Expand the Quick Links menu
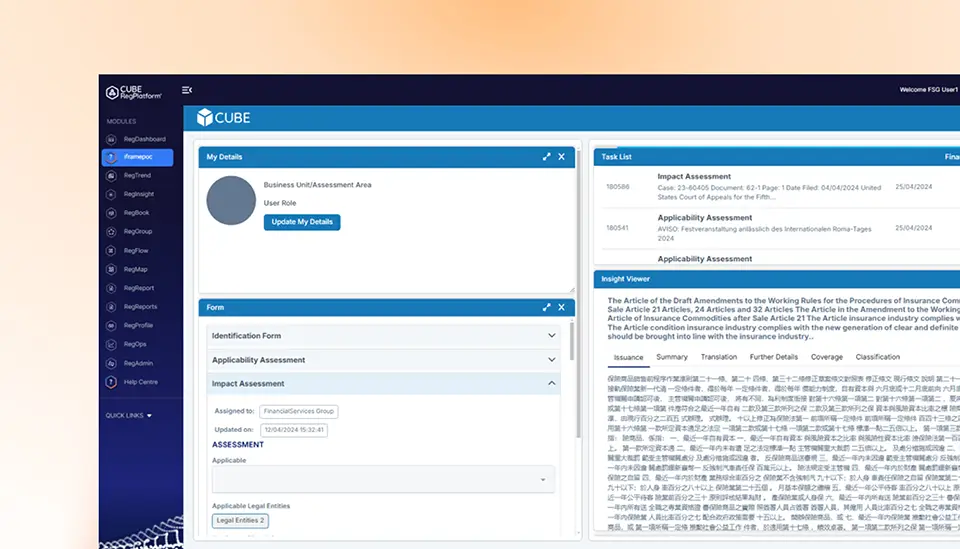 pos(129,415)
